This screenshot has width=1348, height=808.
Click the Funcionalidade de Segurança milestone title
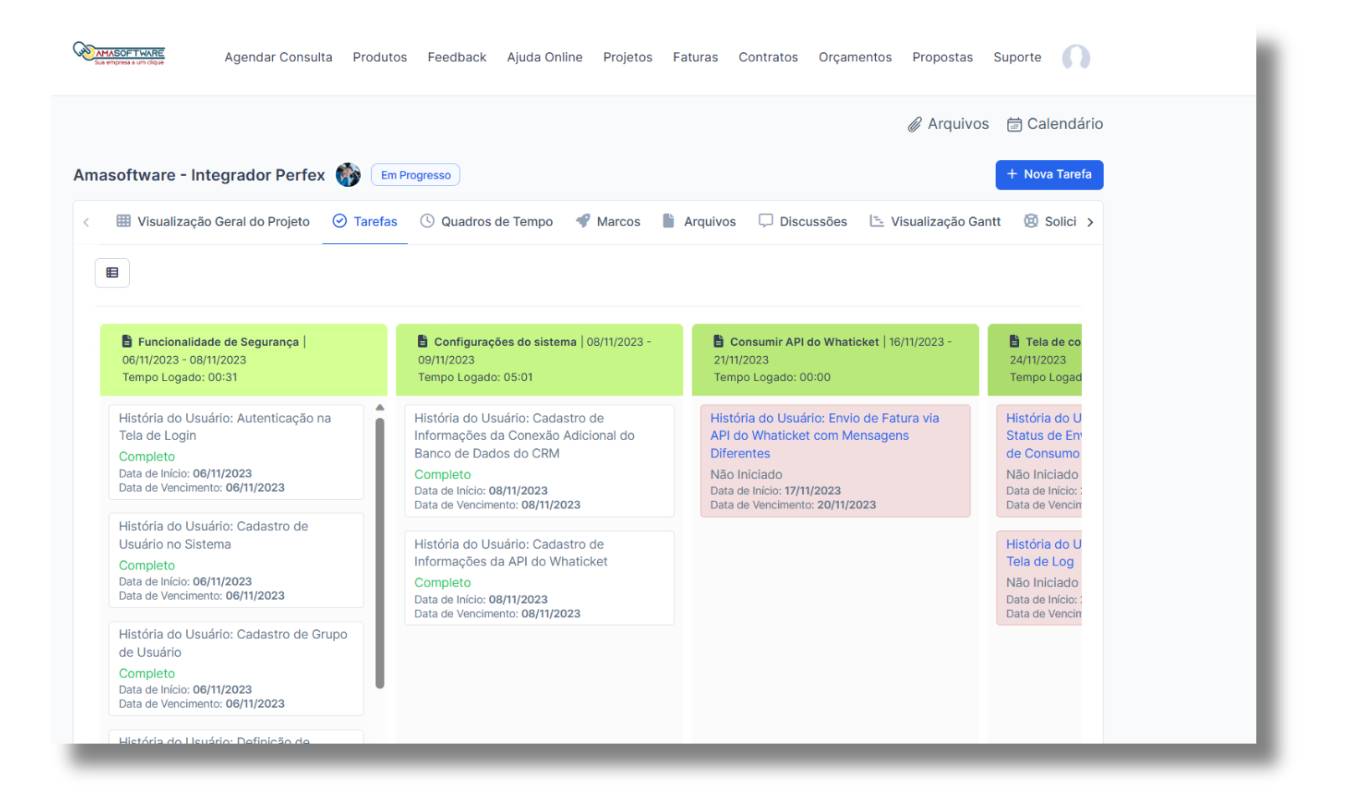[218, 342]
